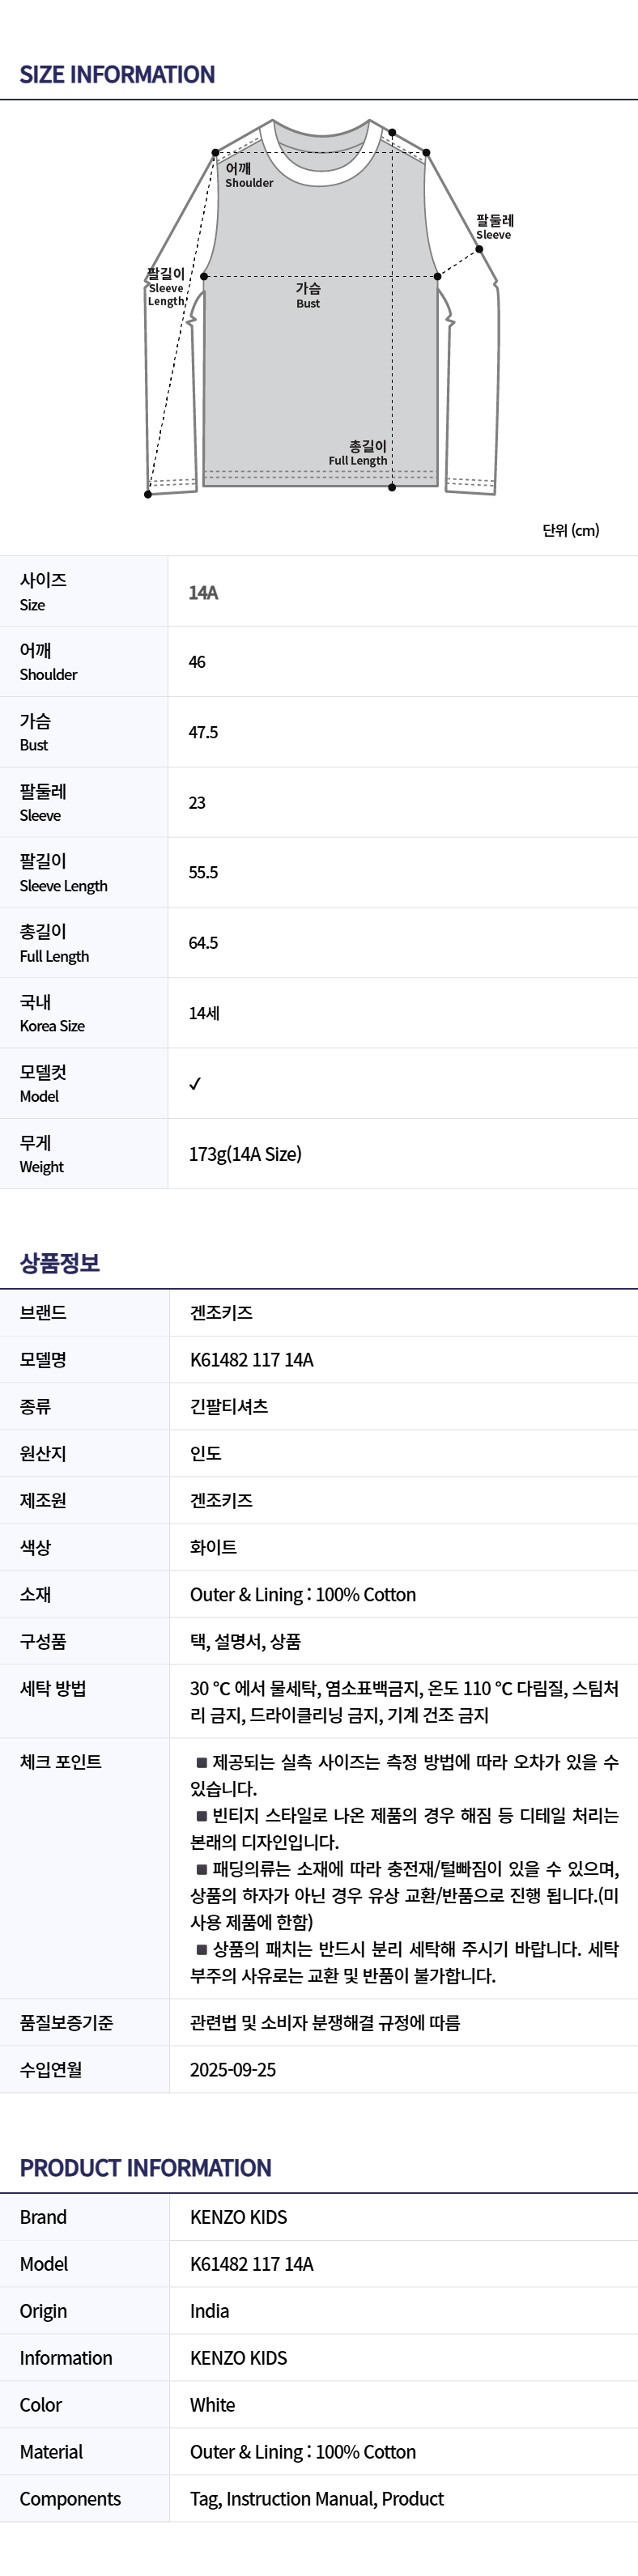Click the bust measurement 47.5
Image resolution: width=638 pixels, height=2576 pixels.
point(203,732)
